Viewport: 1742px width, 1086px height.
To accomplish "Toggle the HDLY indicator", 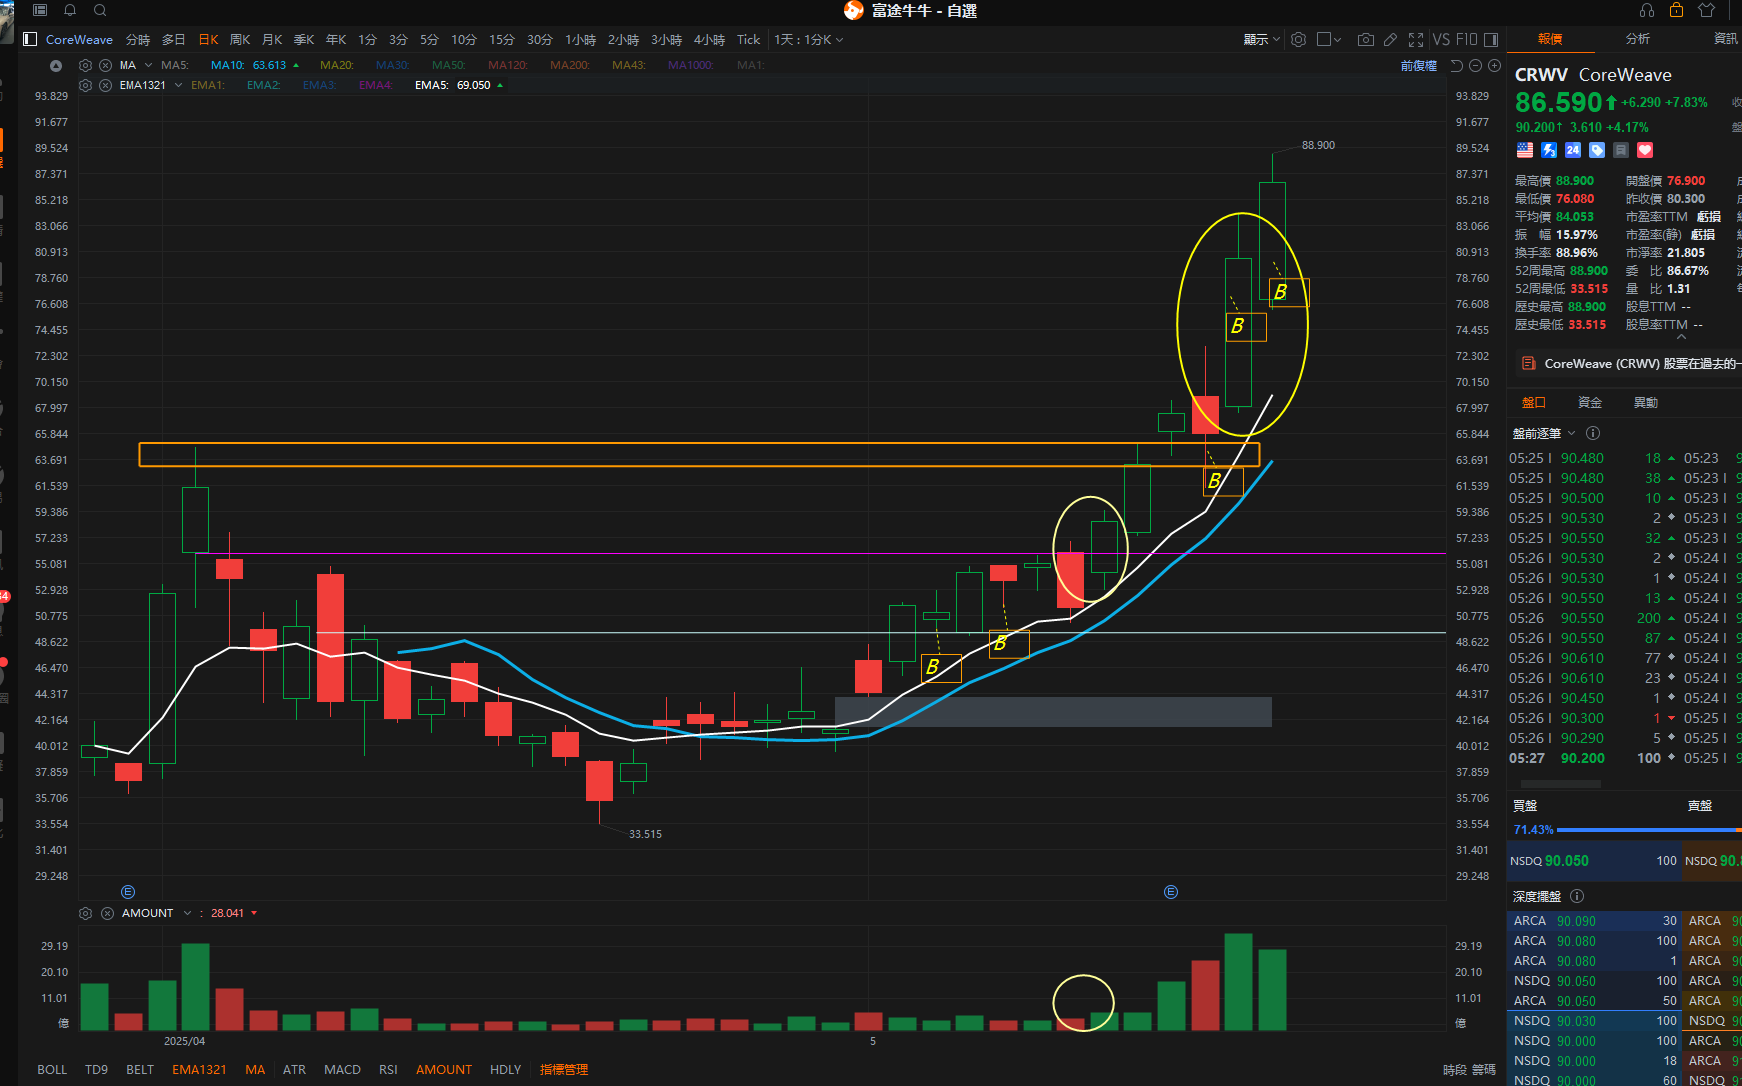I will (x=505, y=1070).
